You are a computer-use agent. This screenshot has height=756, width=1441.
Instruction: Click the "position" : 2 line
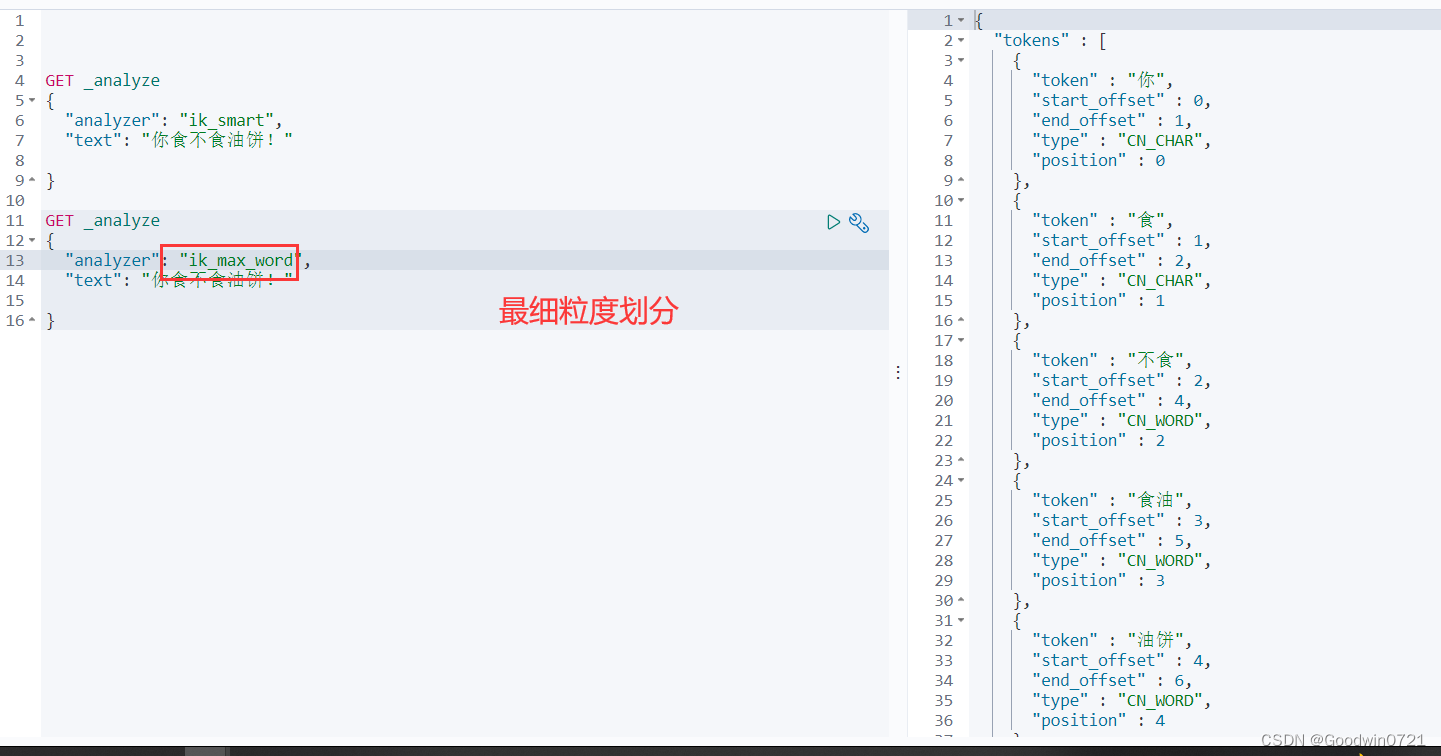(1098, 440)
